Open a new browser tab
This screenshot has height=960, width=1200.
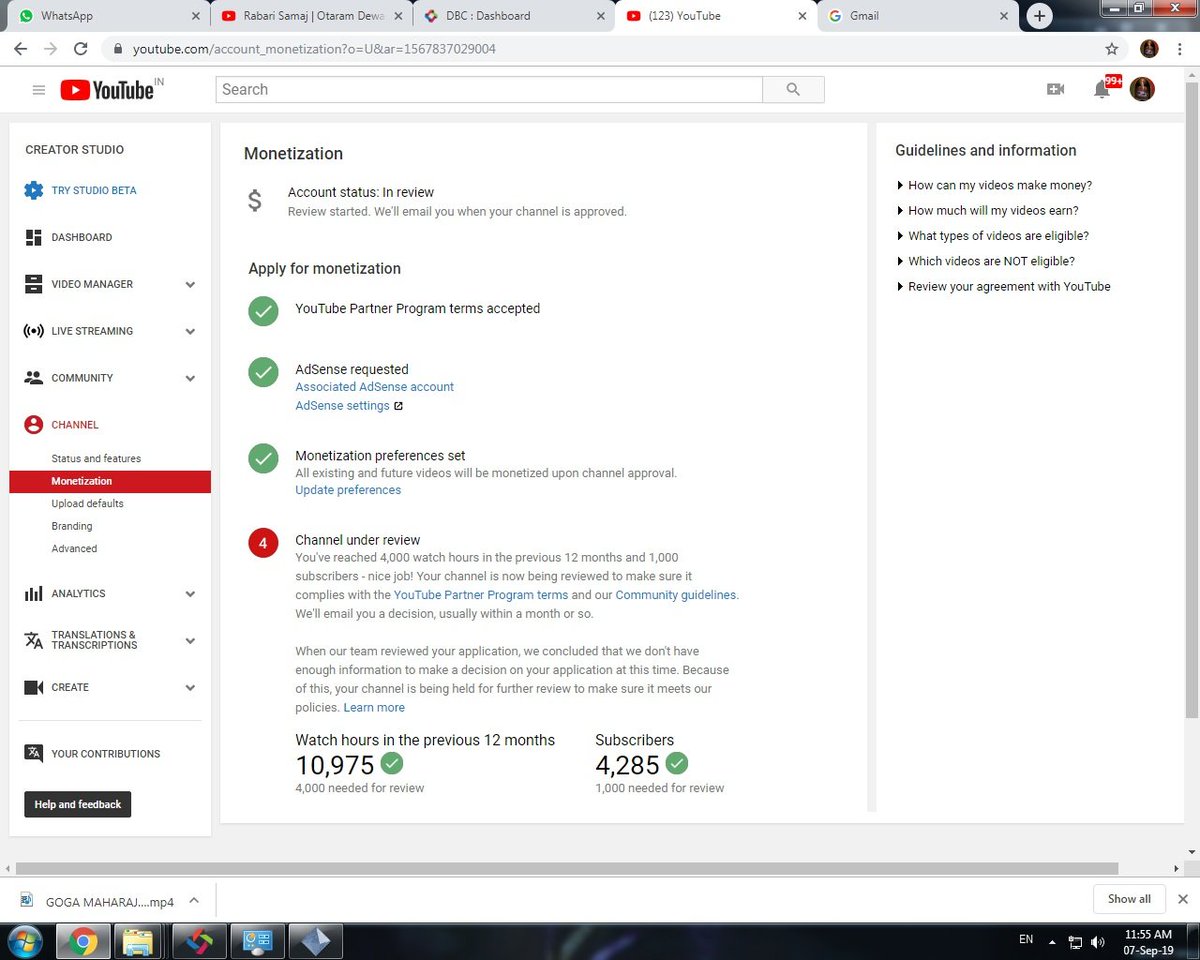(x=1040, y=16)
